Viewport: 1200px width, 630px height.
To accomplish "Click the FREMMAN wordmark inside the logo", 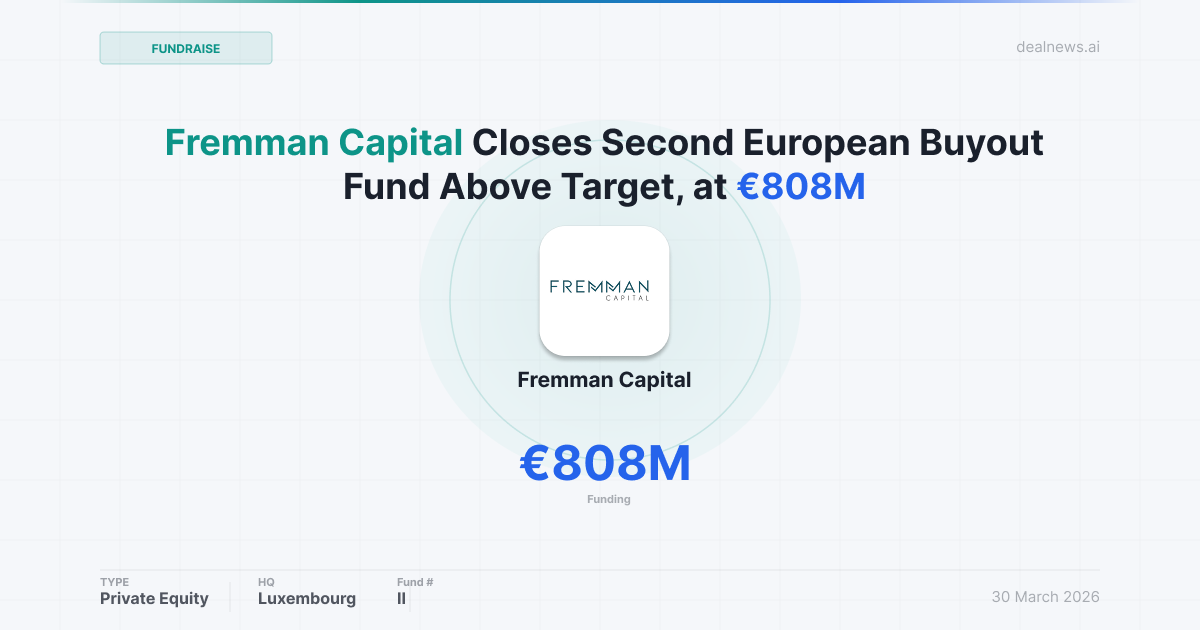I will coord(600,286).
